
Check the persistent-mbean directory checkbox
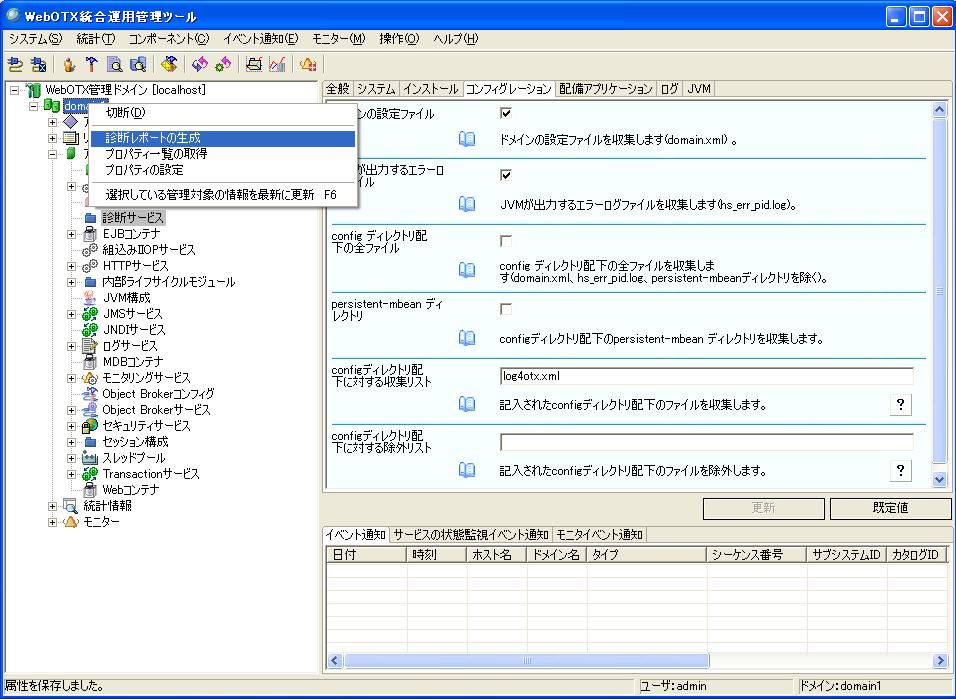[506, 309]
